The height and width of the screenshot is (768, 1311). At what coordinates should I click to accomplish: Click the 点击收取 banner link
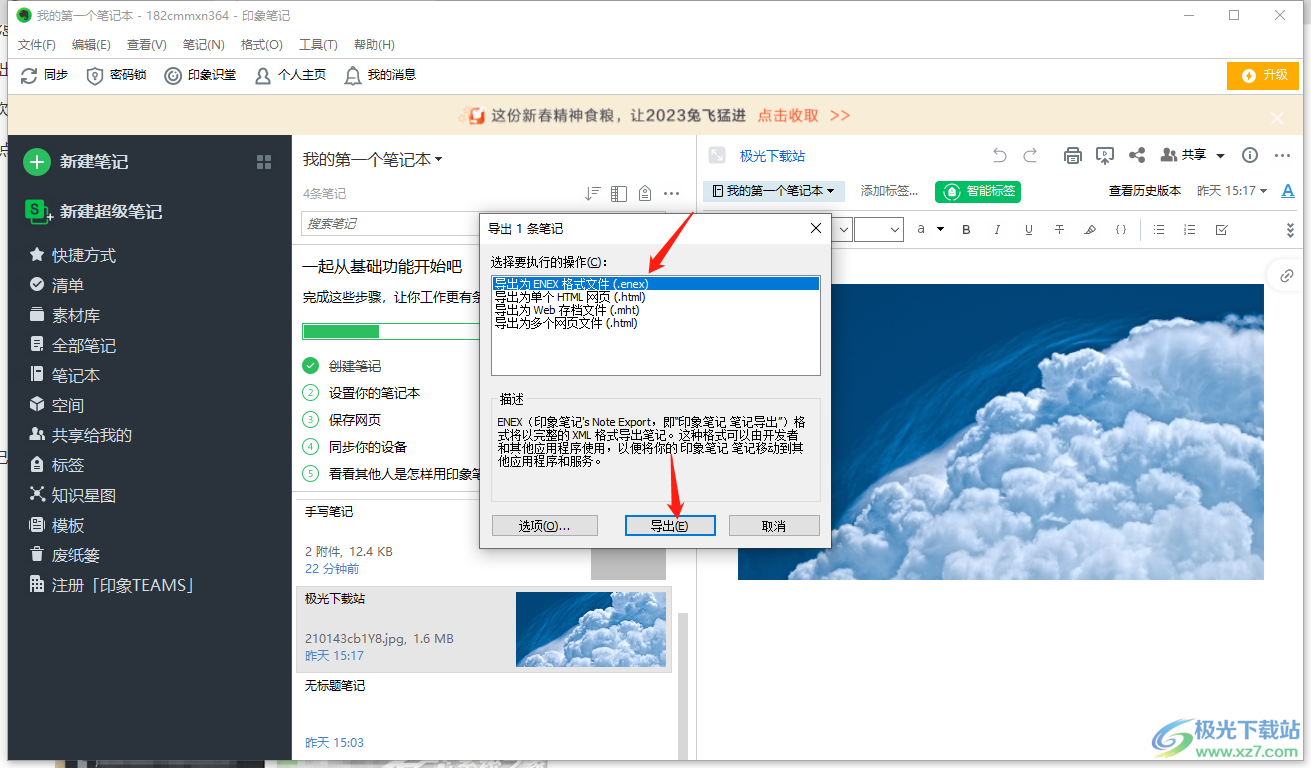pyautogui.click(x=788, y=116)
